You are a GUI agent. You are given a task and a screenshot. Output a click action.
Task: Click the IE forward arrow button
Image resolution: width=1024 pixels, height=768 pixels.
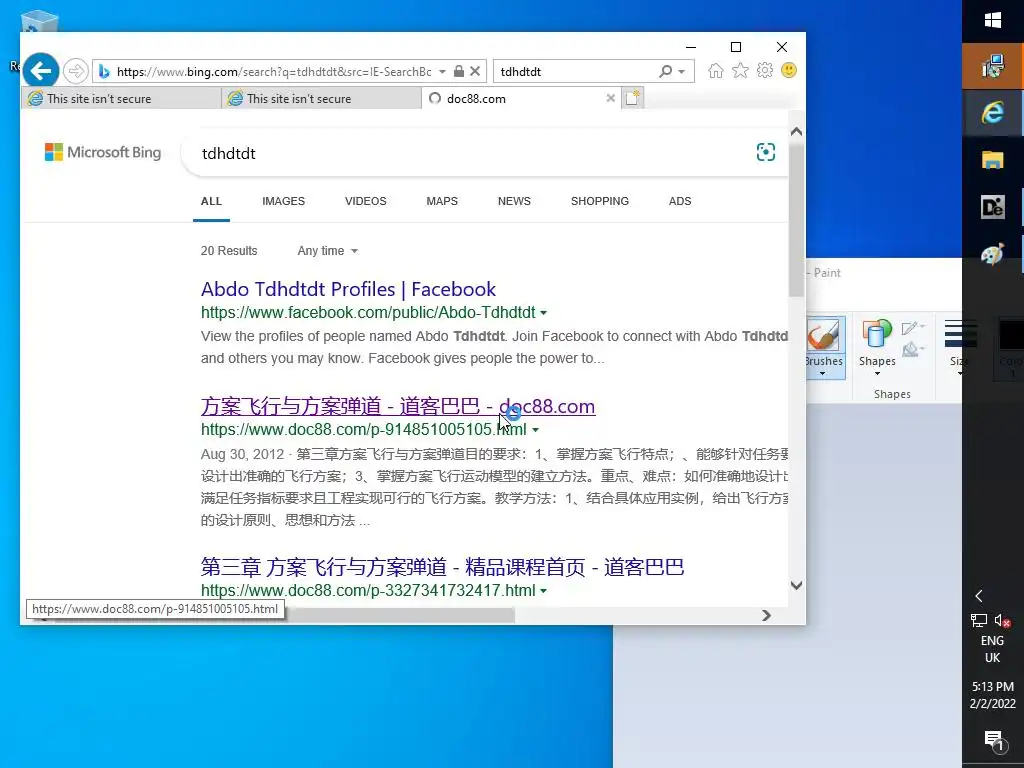coord(76,71)
